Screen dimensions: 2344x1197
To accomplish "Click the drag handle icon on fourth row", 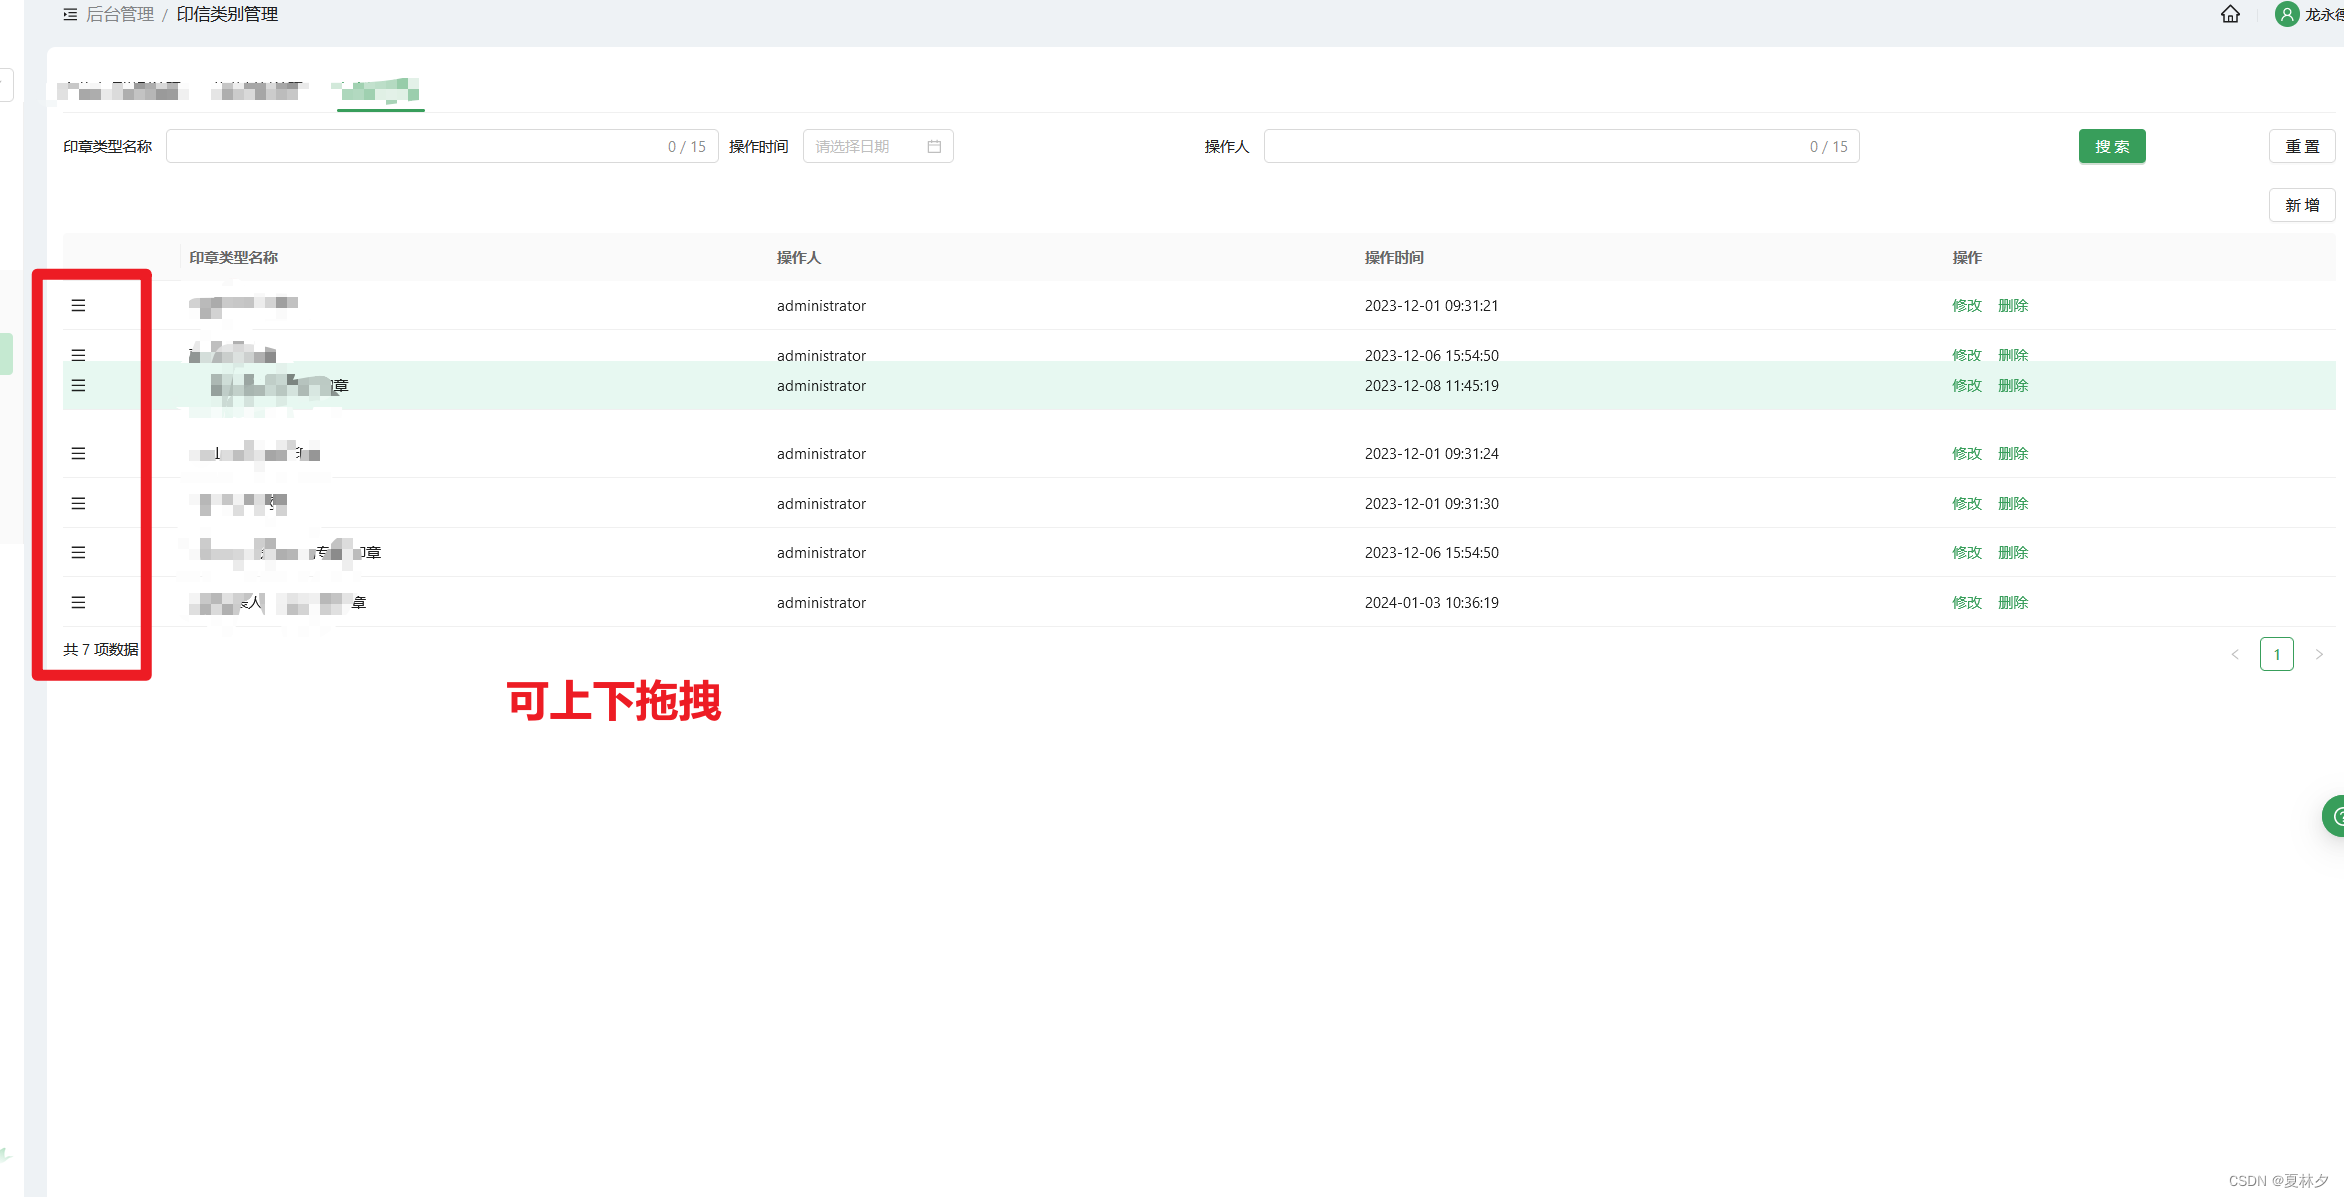I will [x=76, y=453].
